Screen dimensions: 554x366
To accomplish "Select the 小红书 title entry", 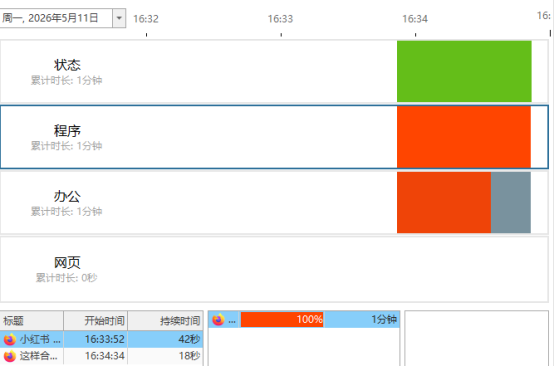I will [40, 340].
